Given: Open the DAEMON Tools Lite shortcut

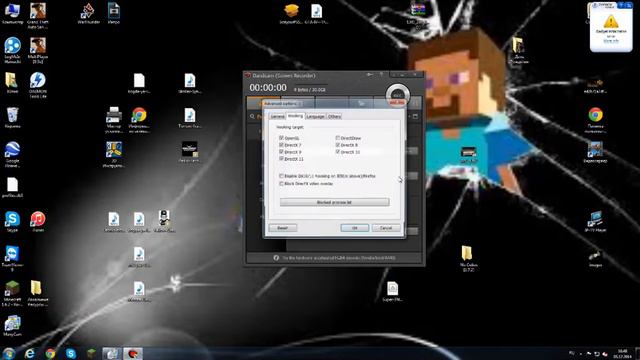Looking at the screenshot, I should click(x=38, y=85).
